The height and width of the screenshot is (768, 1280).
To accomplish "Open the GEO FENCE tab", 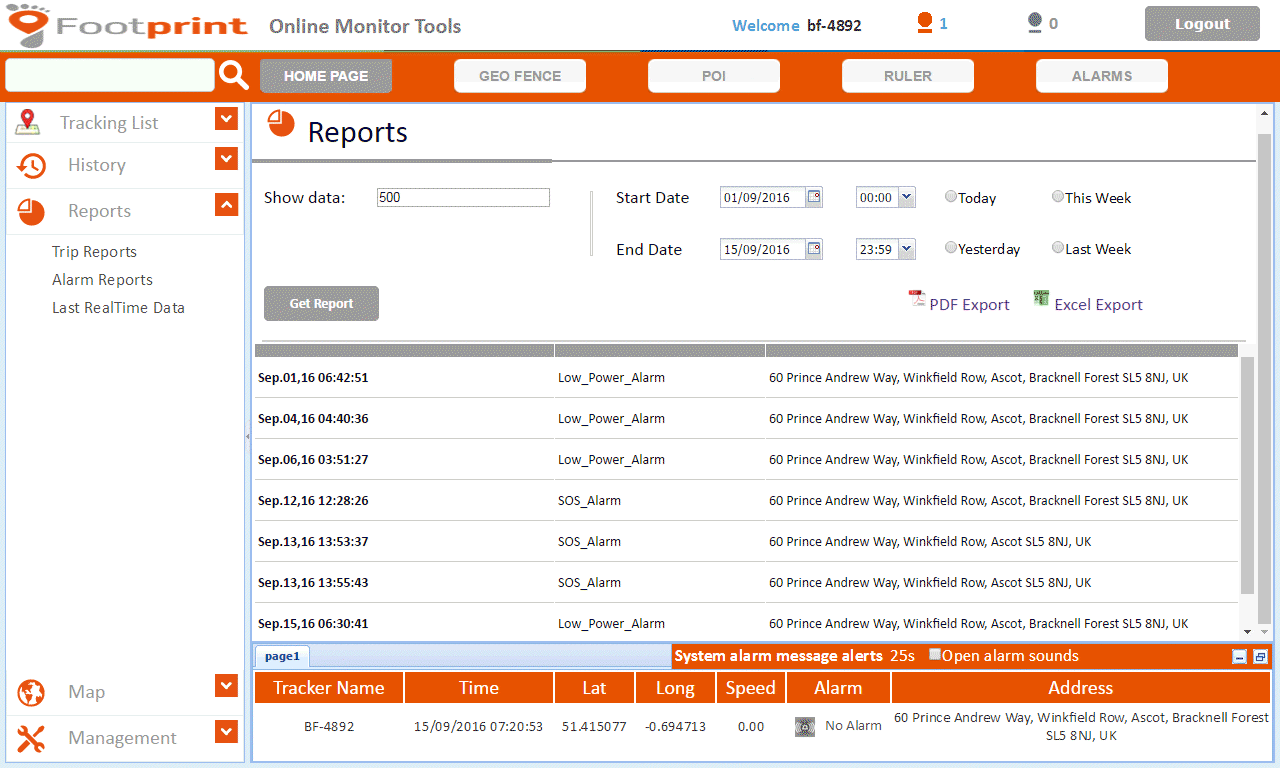I will tap(520, 76).
